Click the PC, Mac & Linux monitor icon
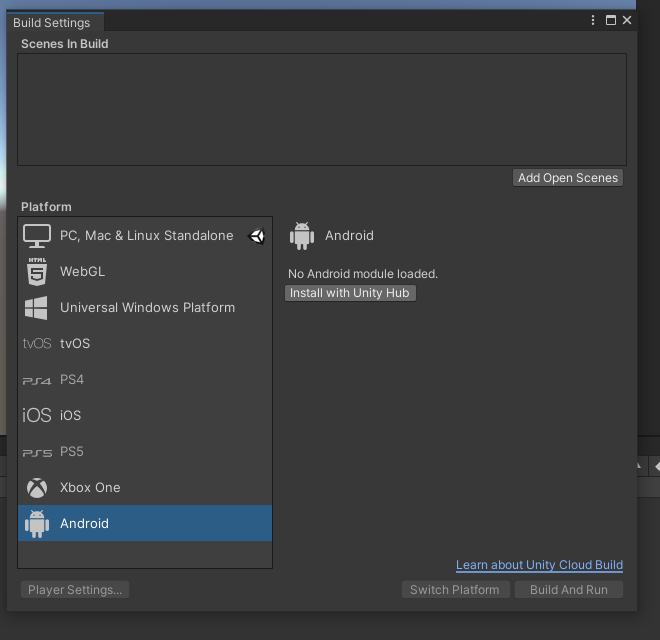The height and width of the screenshot is (640, 660). pos(37,236)
